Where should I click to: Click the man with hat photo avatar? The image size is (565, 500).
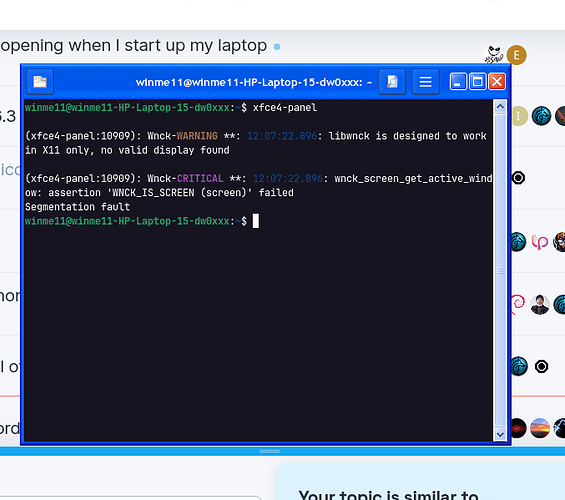coord(540,304)
